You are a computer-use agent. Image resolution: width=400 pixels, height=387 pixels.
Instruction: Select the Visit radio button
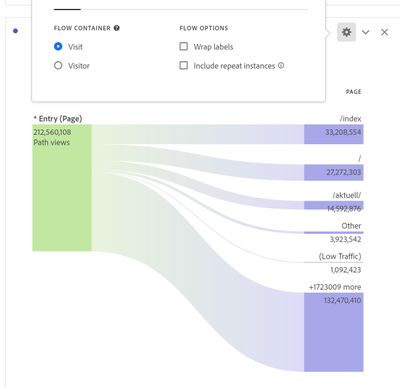point(58,46)
